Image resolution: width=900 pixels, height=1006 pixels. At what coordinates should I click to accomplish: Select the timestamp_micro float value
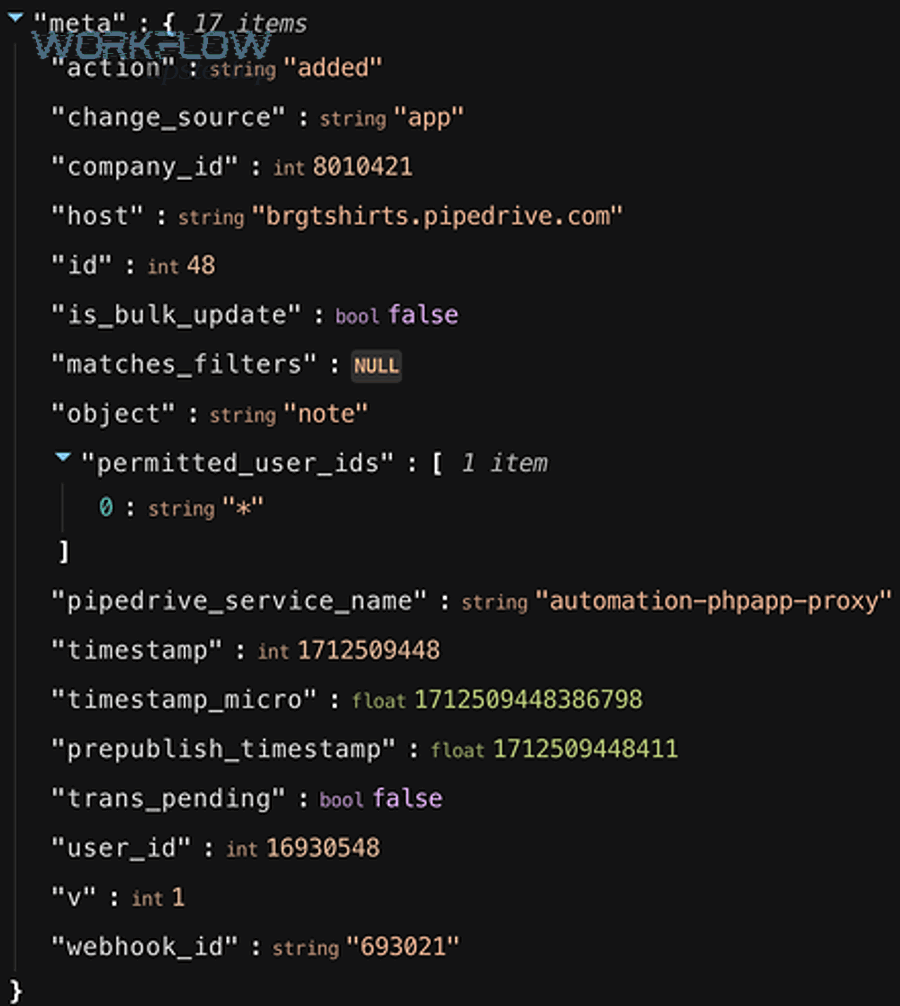(x=529, y=700)
